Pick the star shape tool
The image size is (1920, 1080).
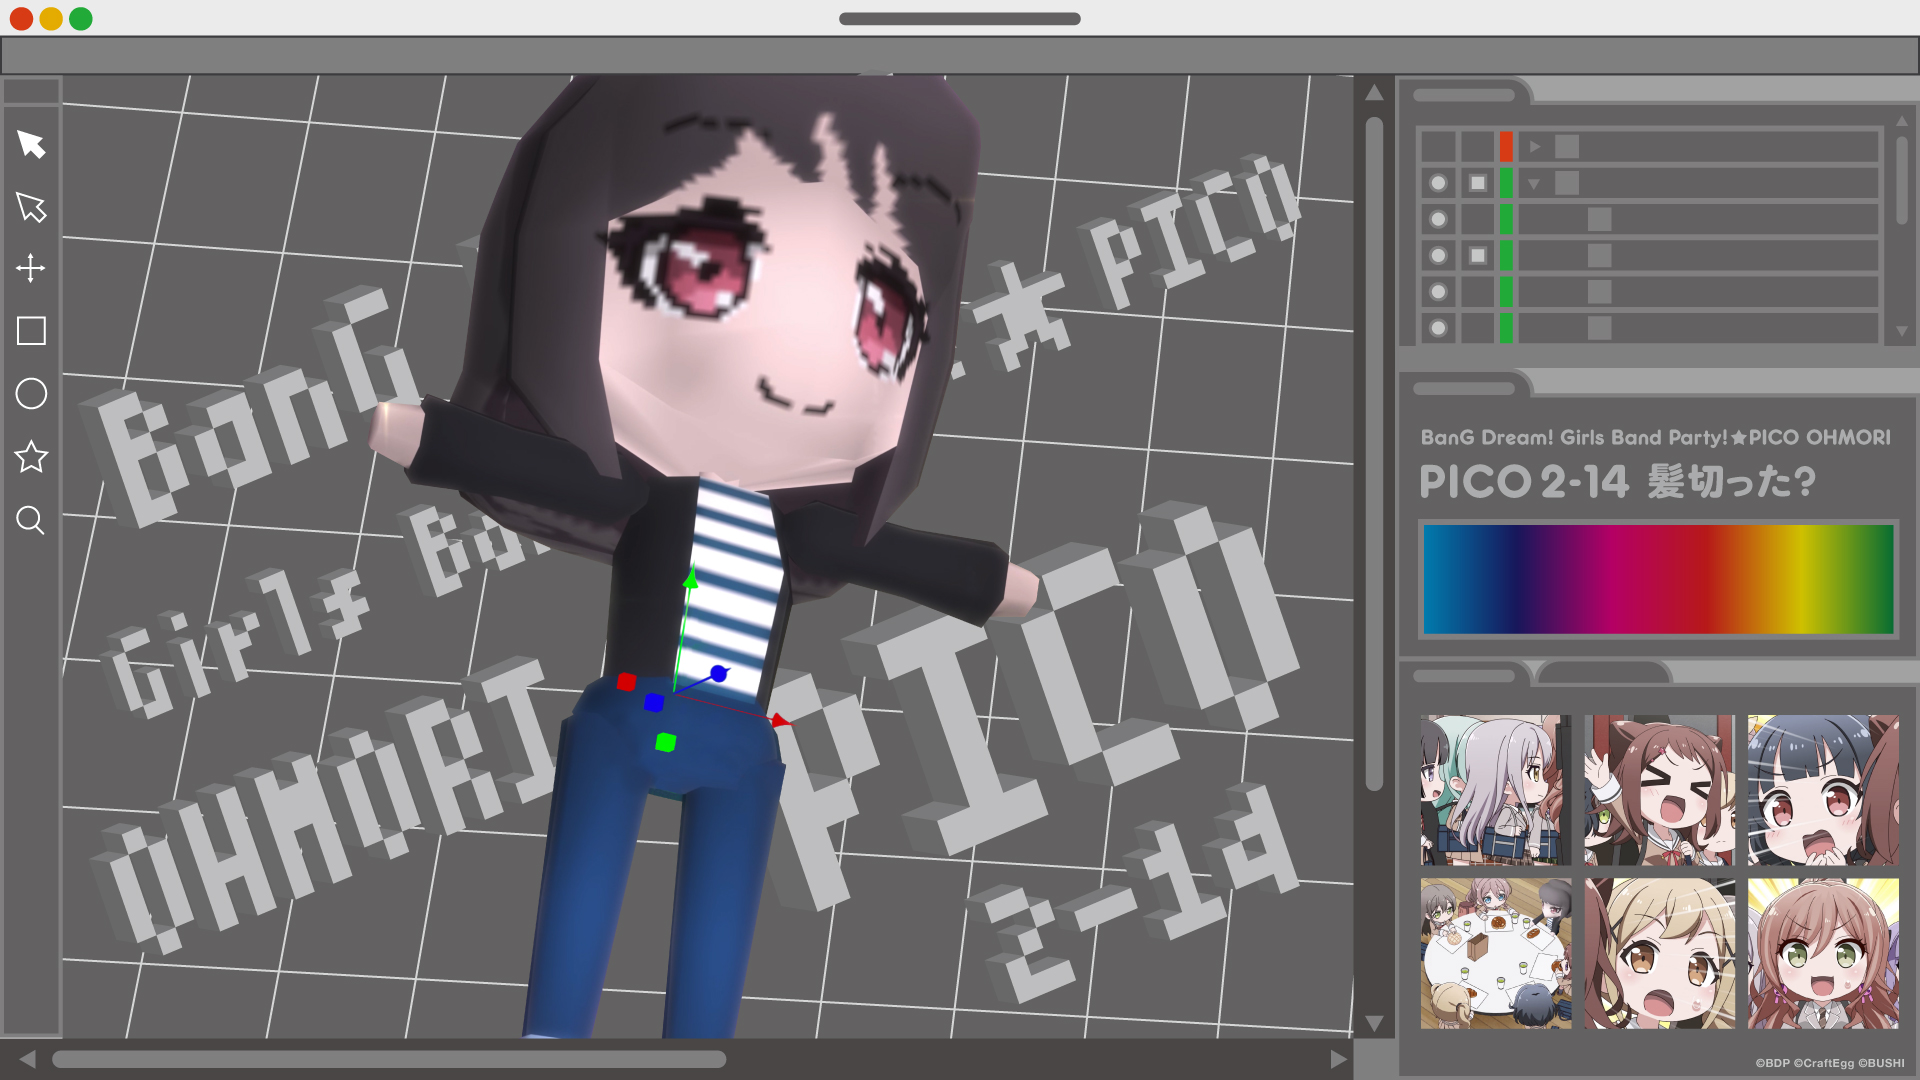(x=31, y=457)
